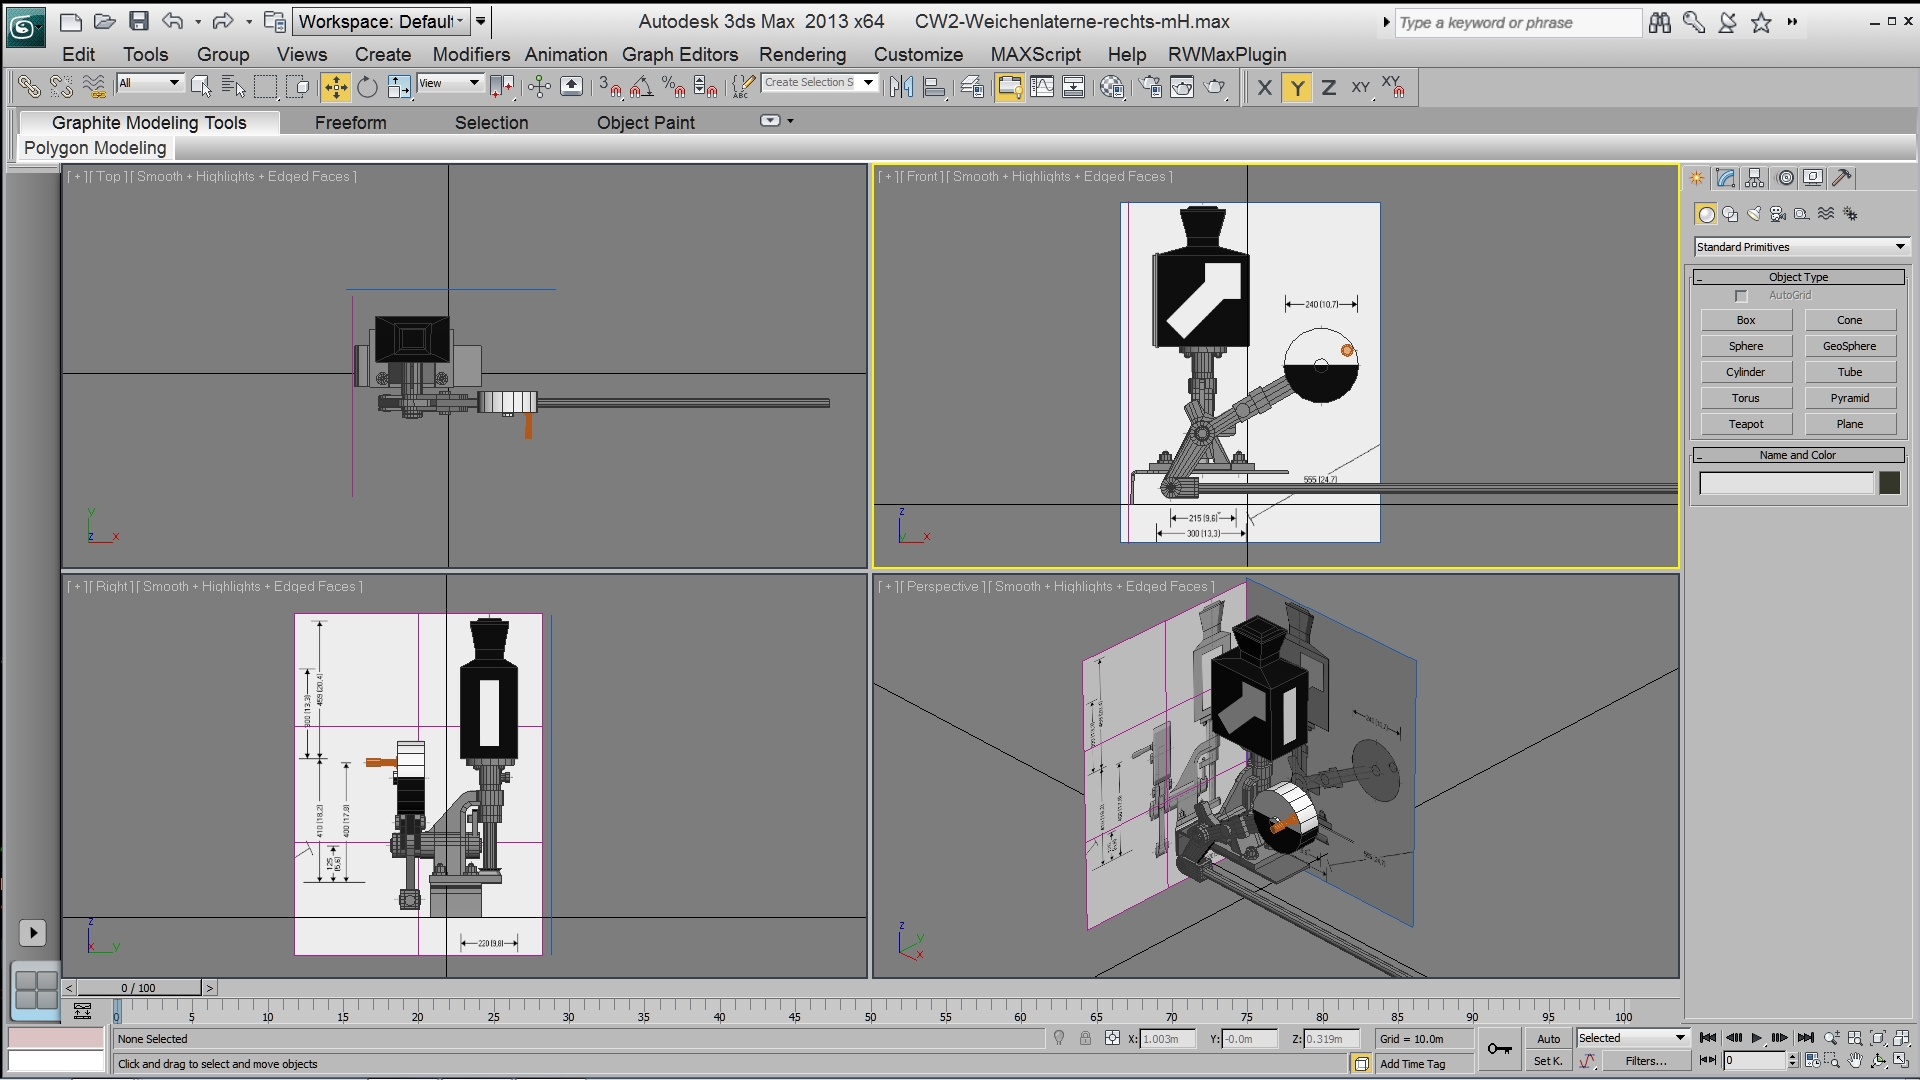The image size is (1920, 1080).
Task: Click the Mirror tool icon
Action: coord(901,88)
